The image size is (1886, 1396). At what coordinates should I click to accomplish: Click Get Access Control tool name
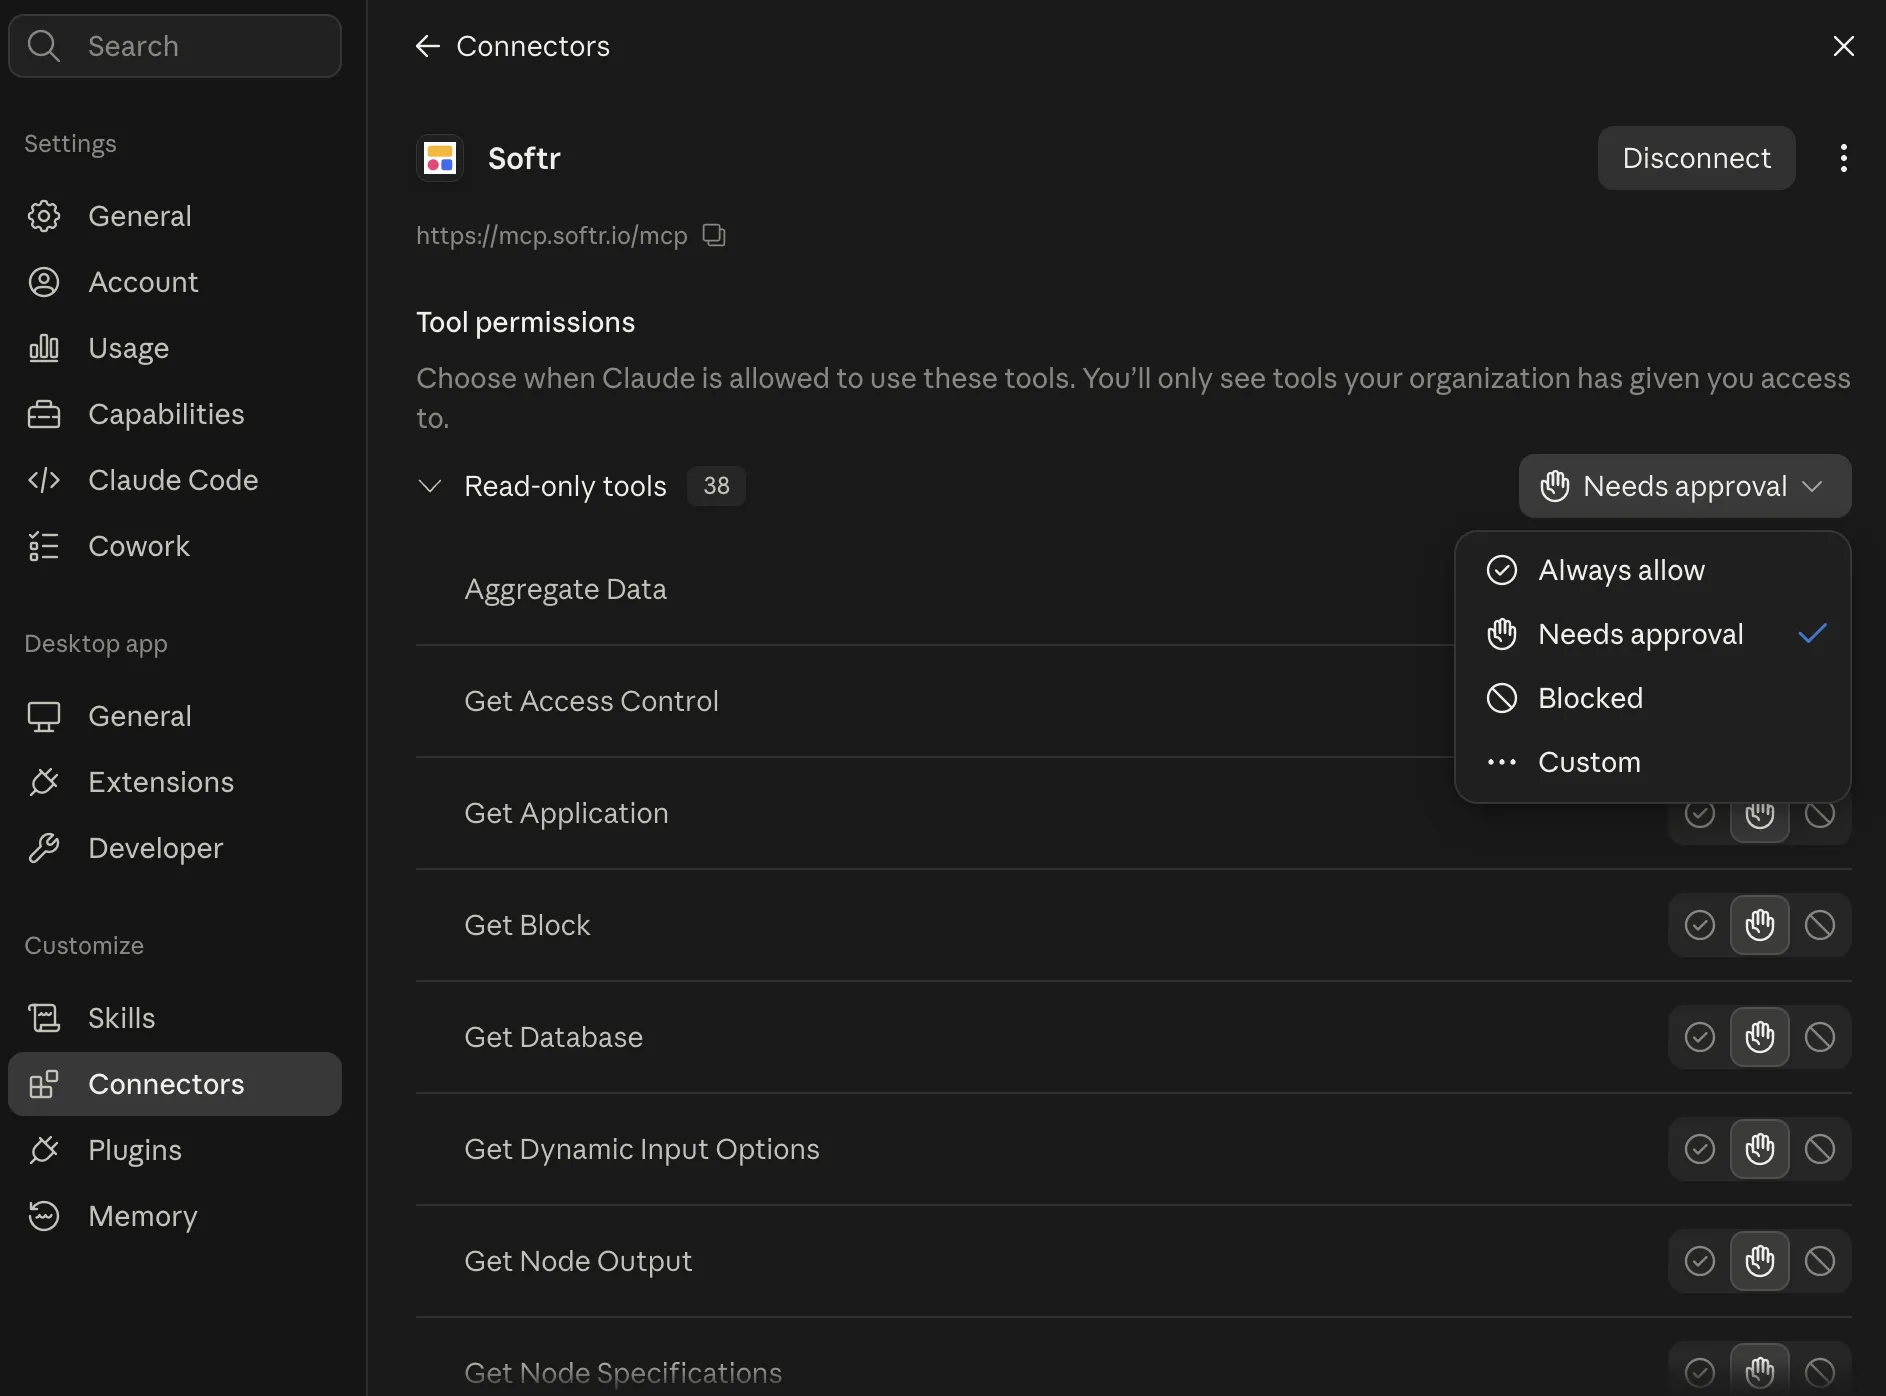(591, 701)
